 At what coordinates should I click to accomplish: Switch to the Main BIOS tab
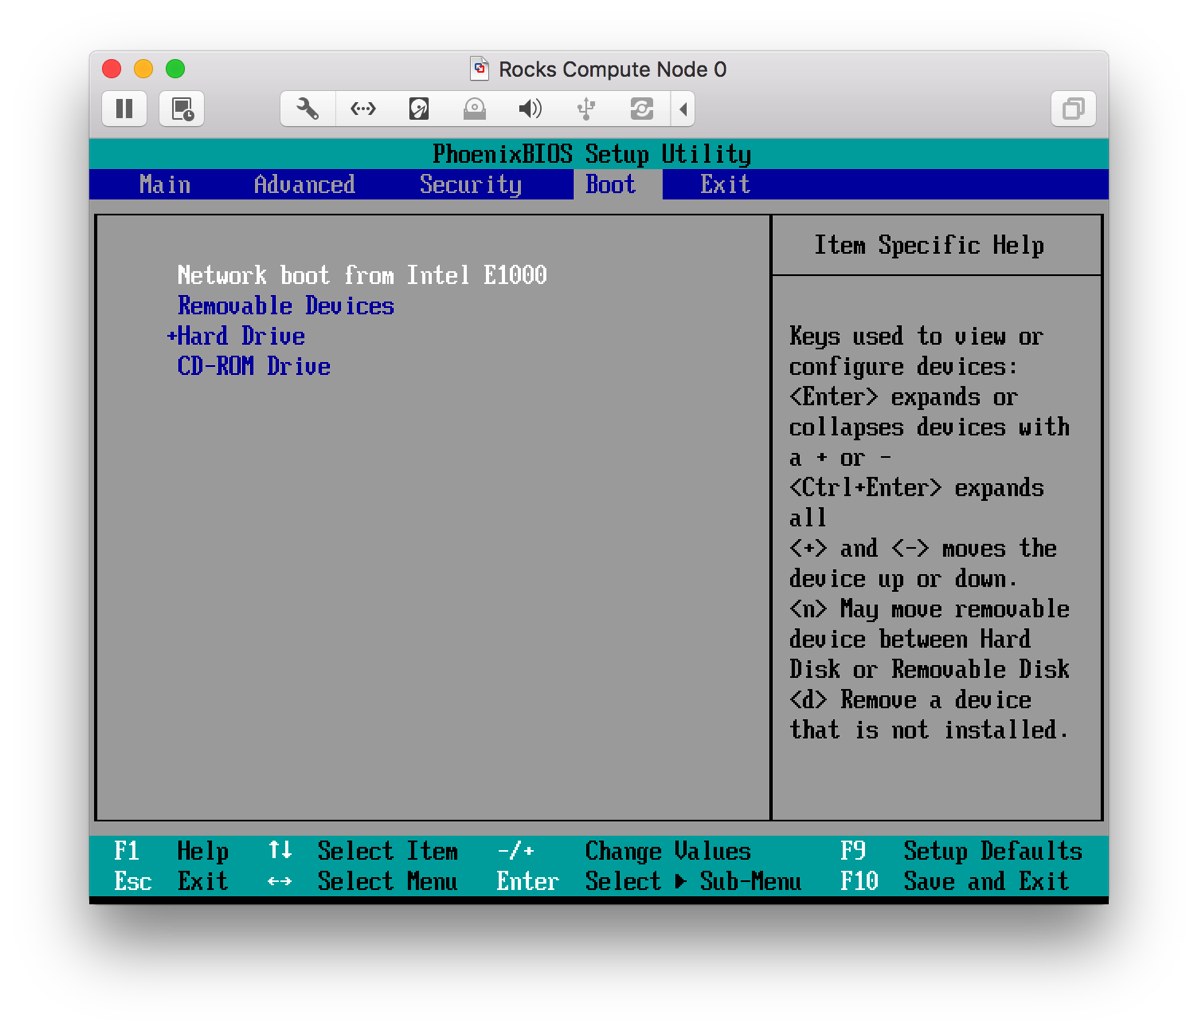(x=164, y=184)
